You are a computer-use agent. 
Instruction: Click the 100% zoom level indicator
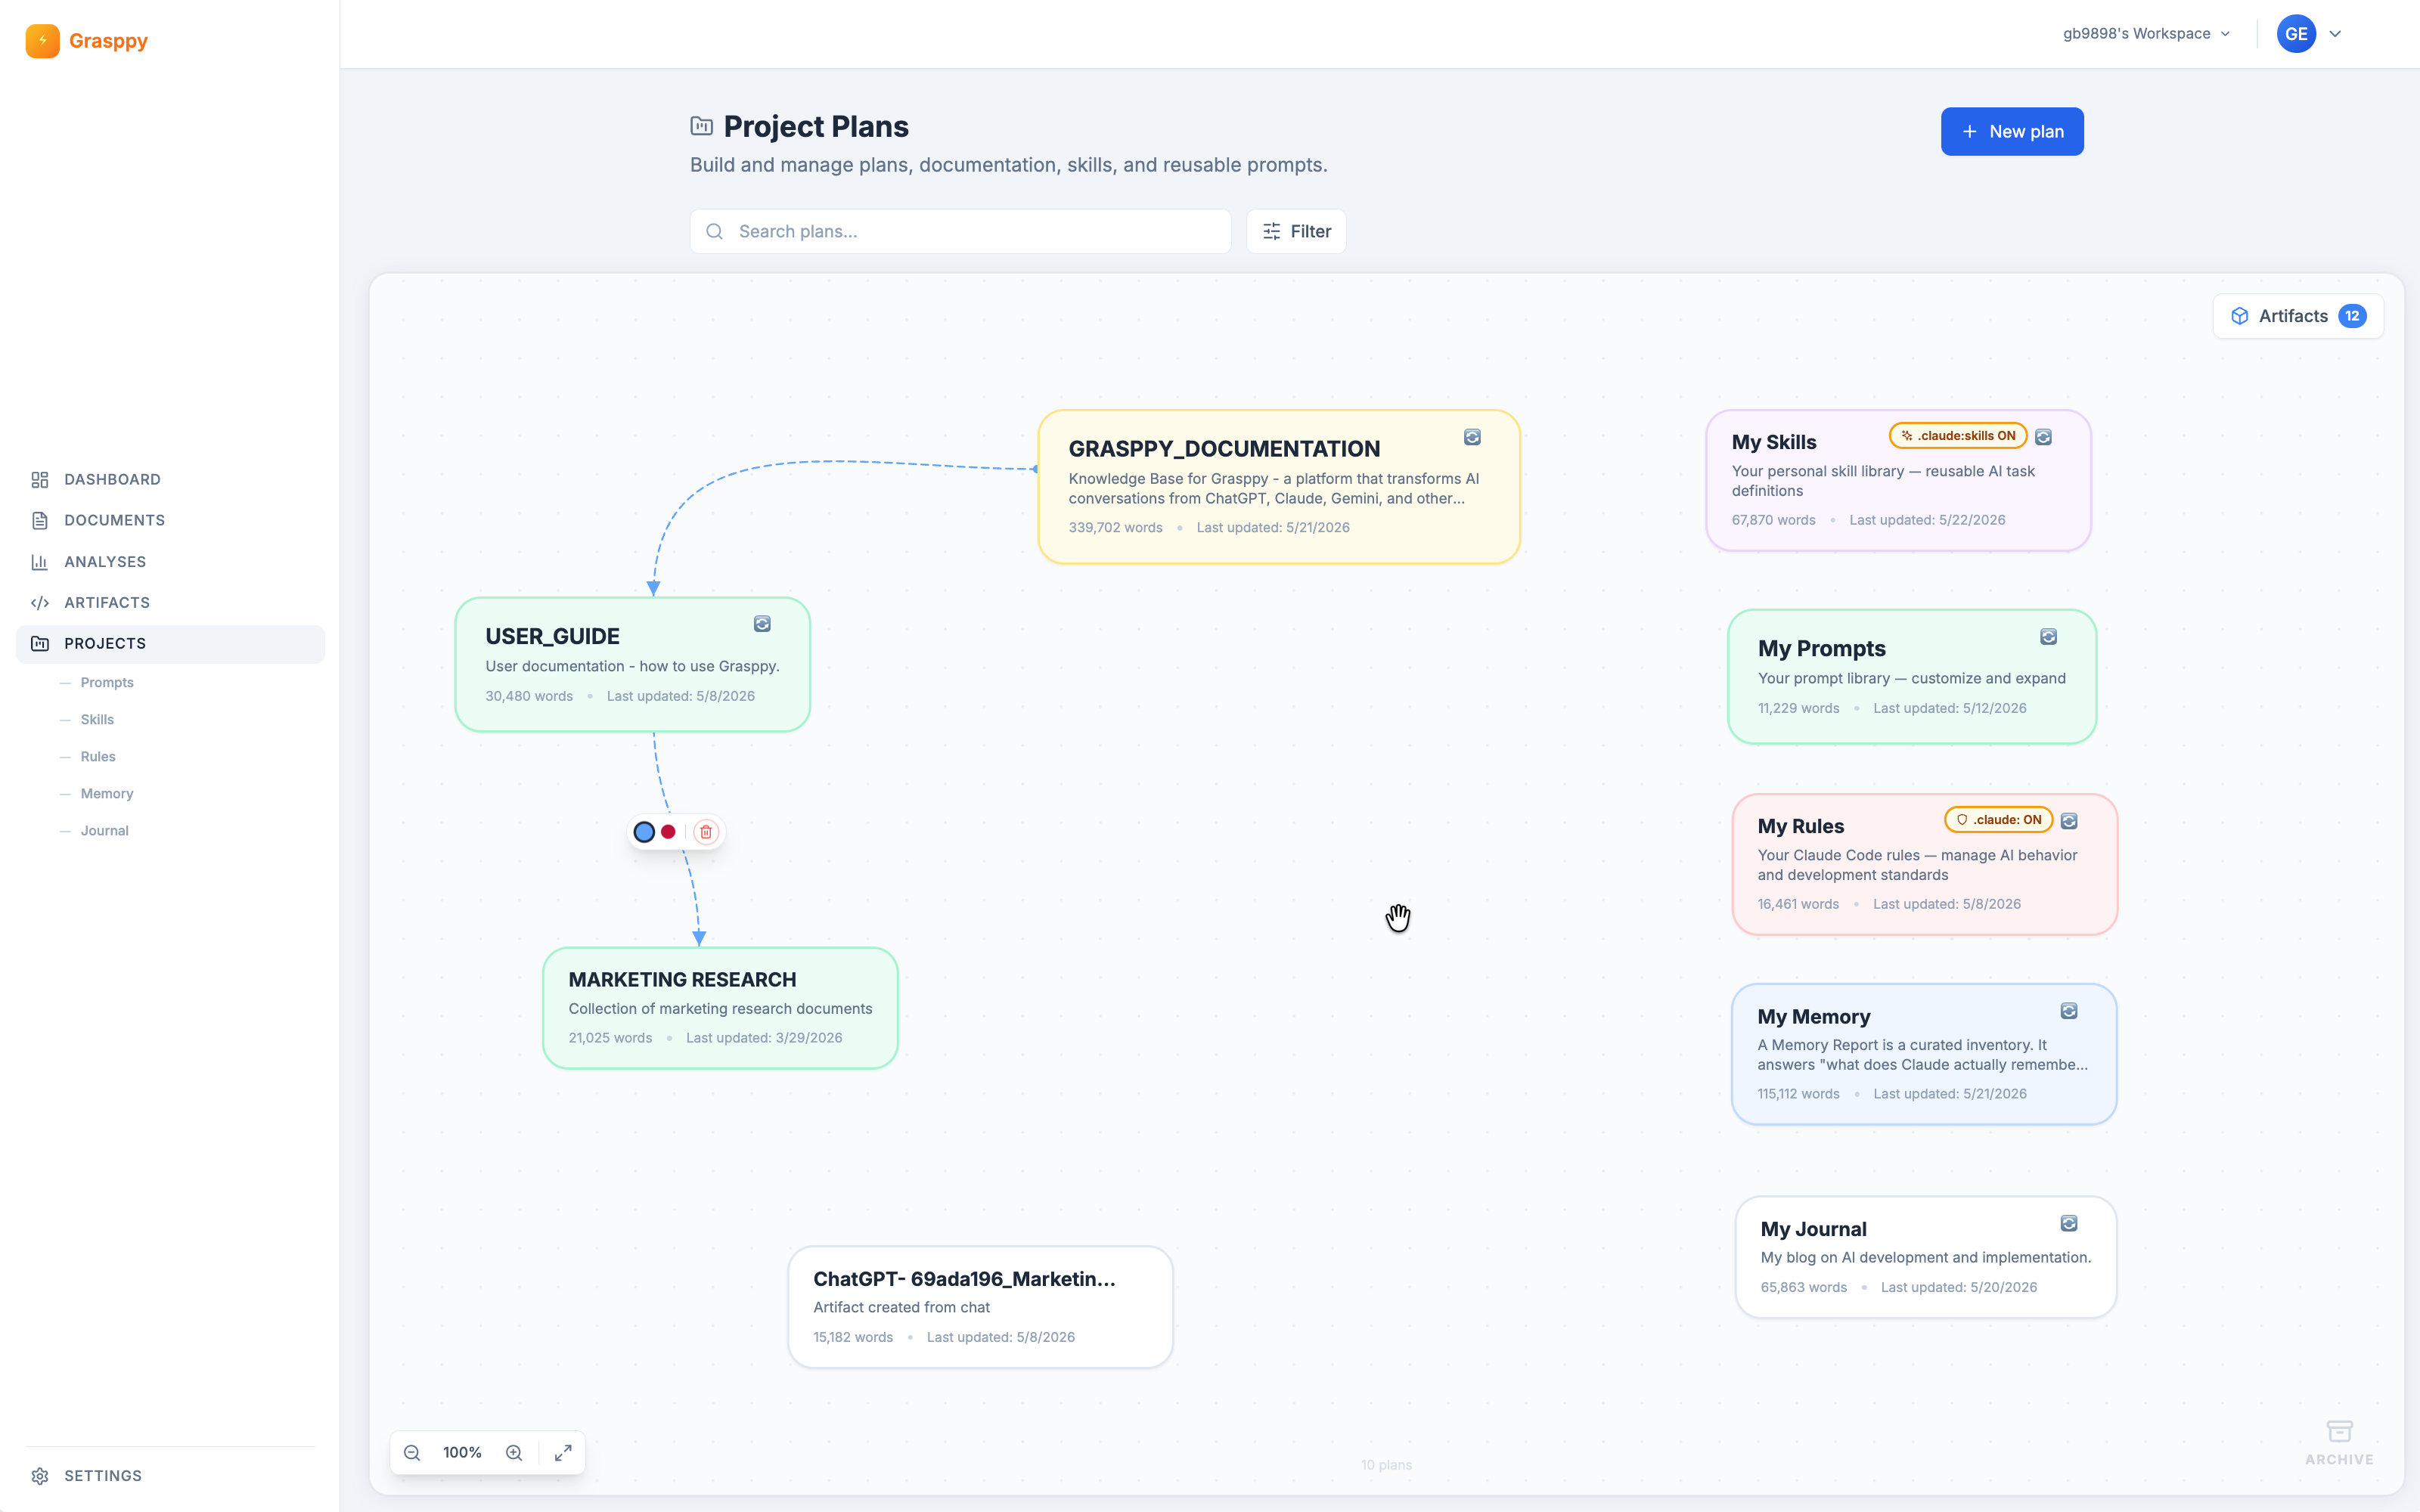pyautogui.click(x=462, y=1453)
